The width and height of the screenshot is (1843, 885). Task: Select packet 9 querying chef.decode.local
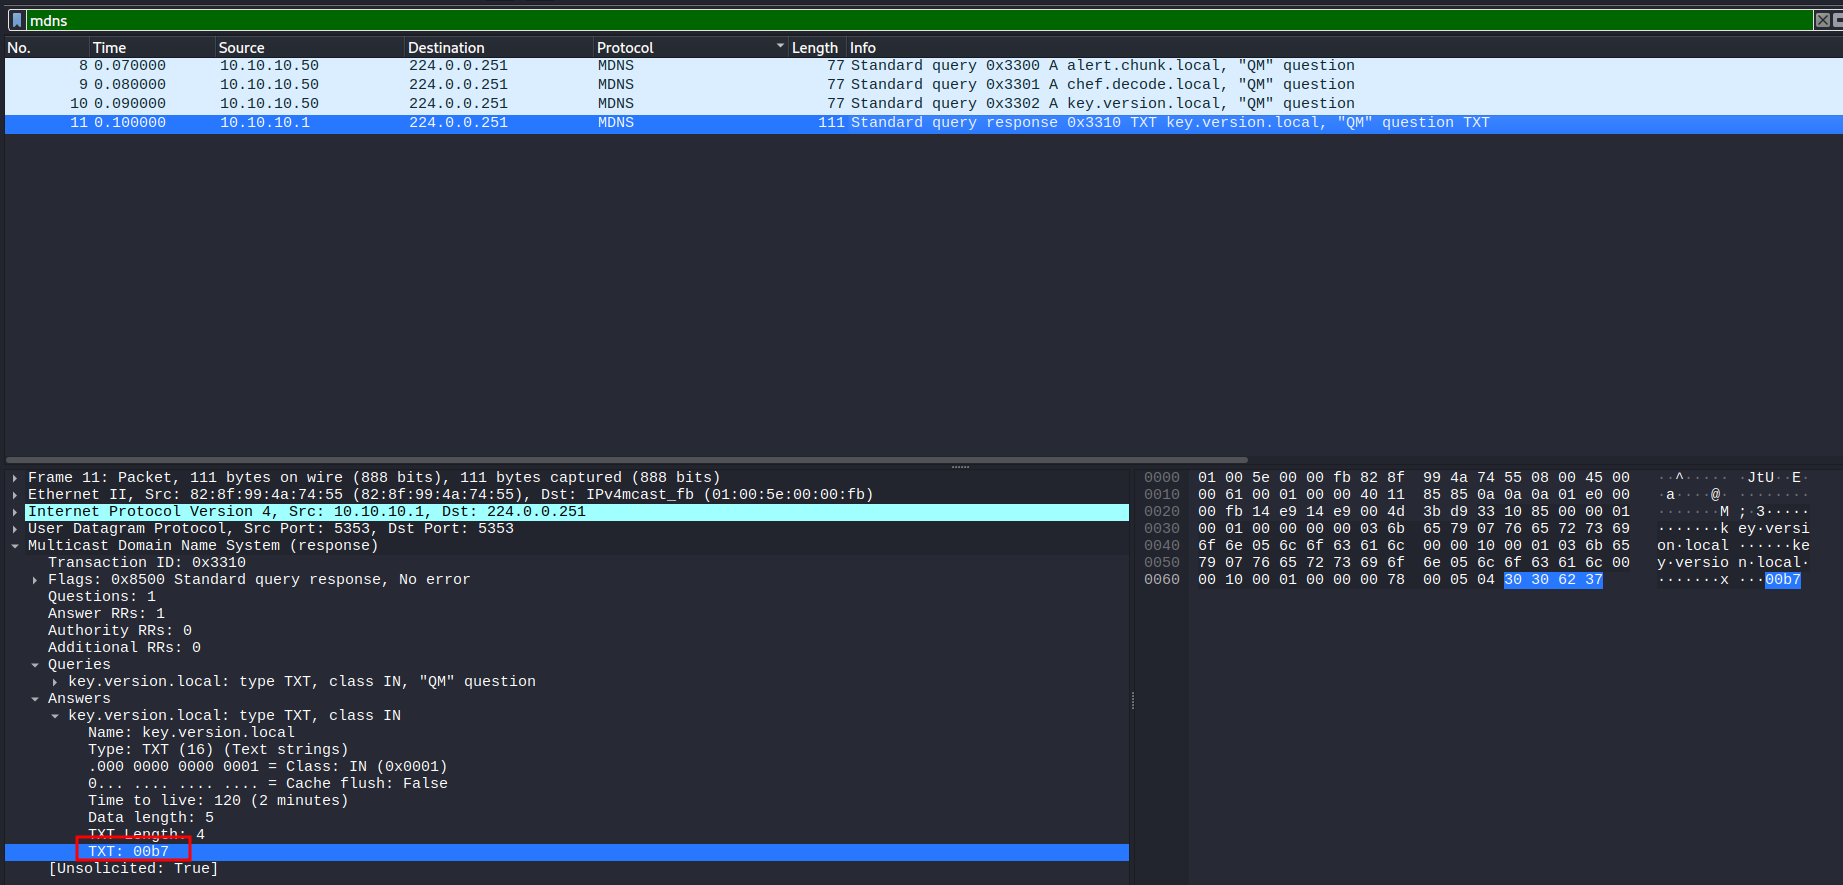pos(924,85)
